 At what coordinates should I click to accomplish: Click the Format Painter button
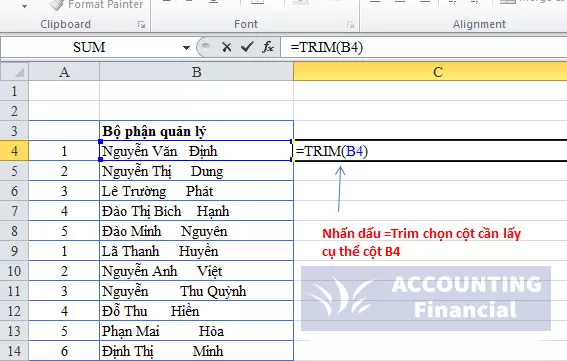[96, 5]
